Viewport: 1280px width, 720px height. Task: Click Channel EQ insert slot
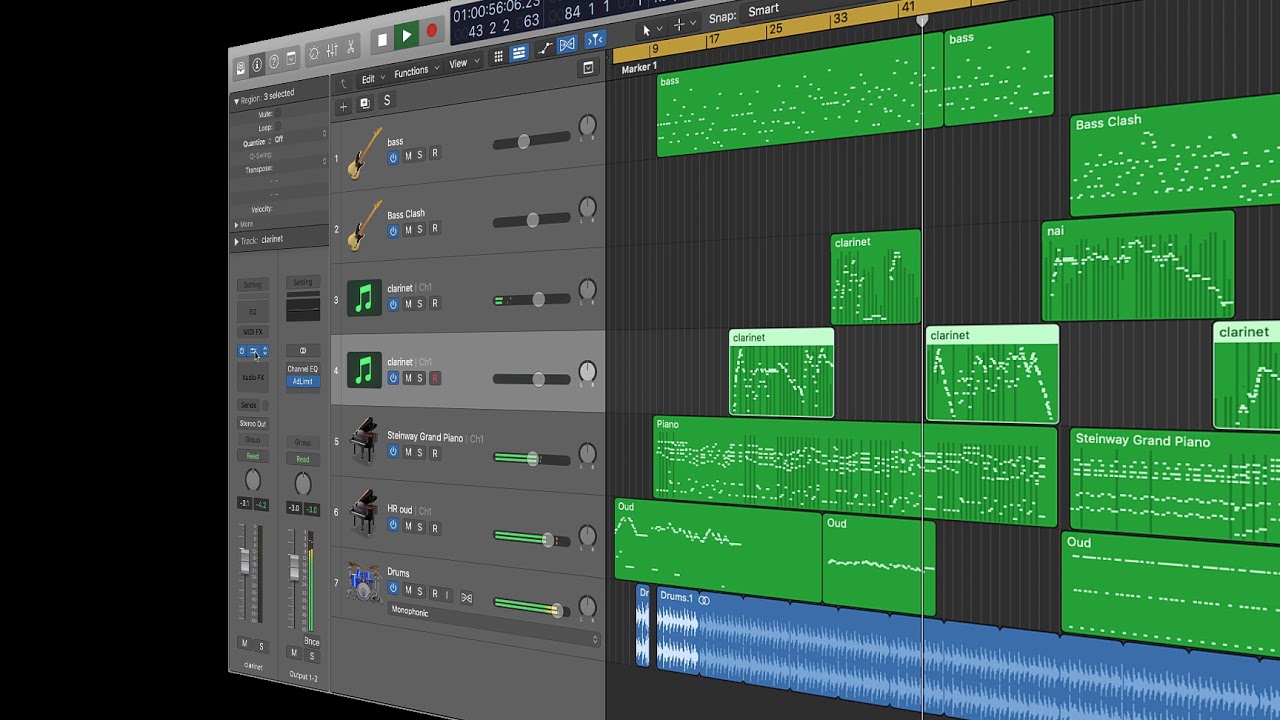click(302, 369)
